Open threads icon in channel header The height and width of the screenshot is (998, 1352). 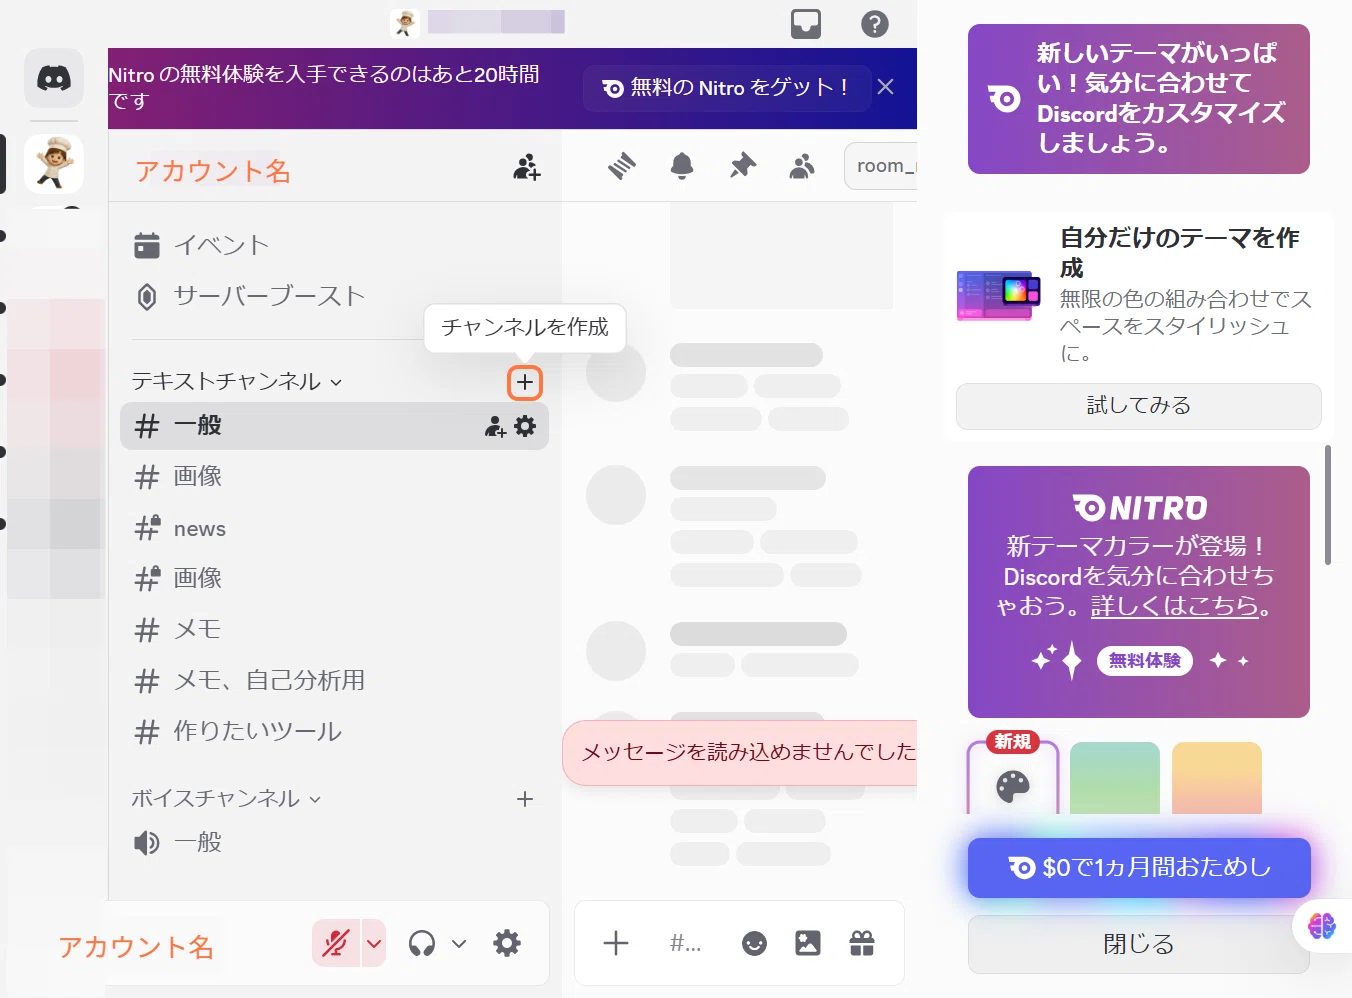[x=622, y=166]
